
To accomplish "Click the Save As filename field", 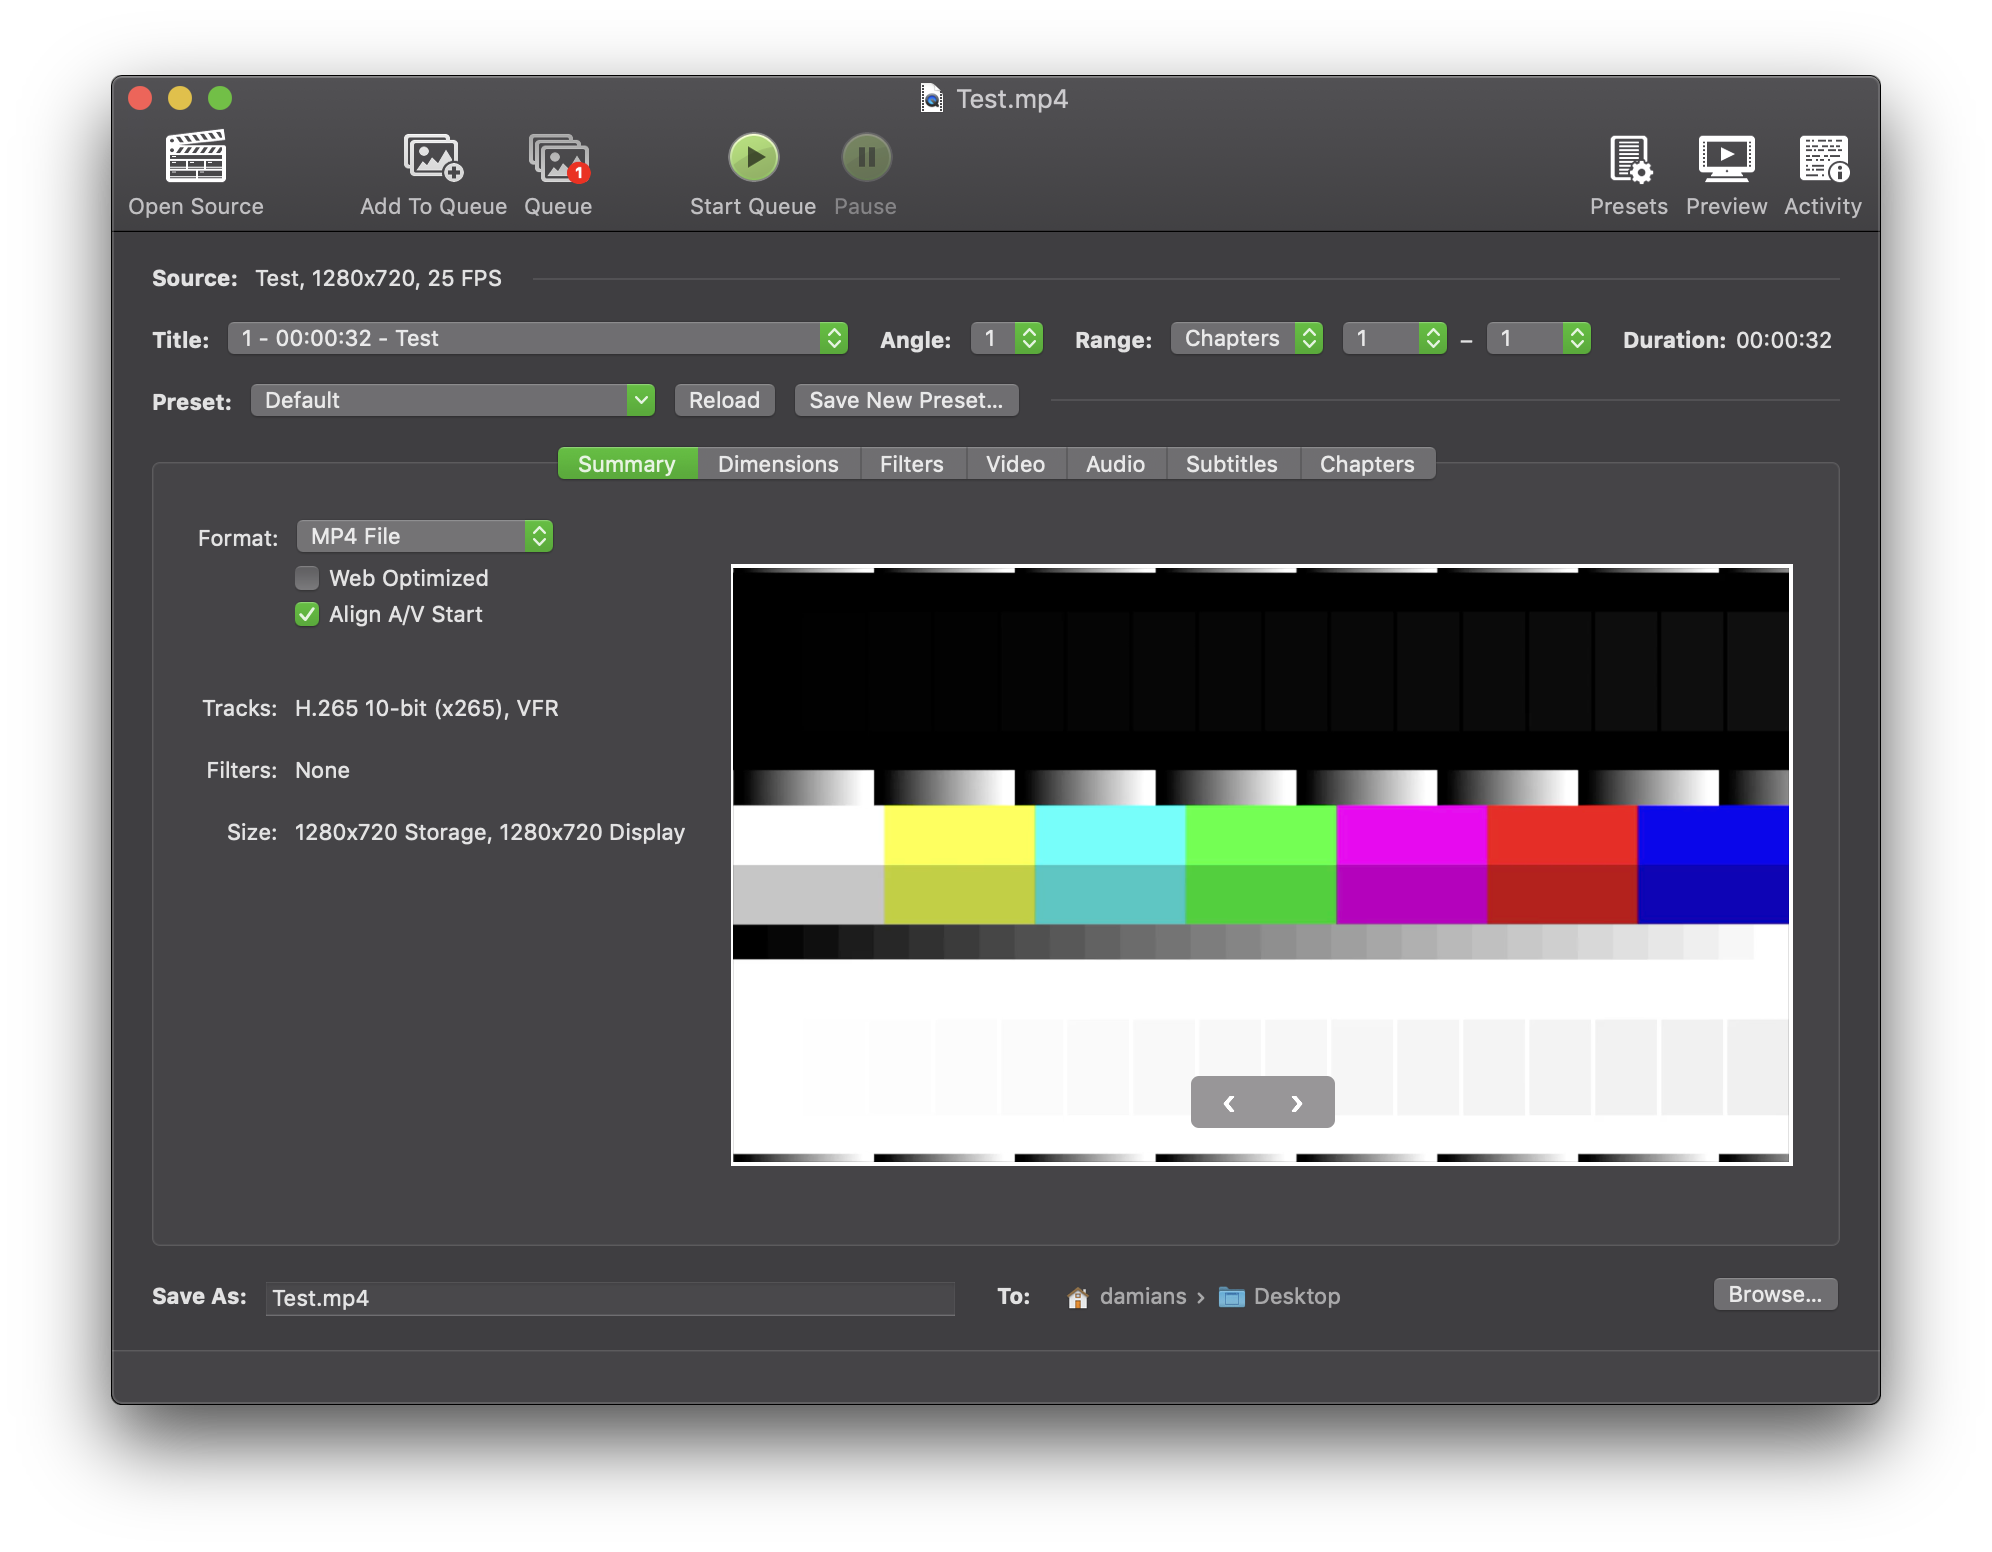I will pos(610,1298).
